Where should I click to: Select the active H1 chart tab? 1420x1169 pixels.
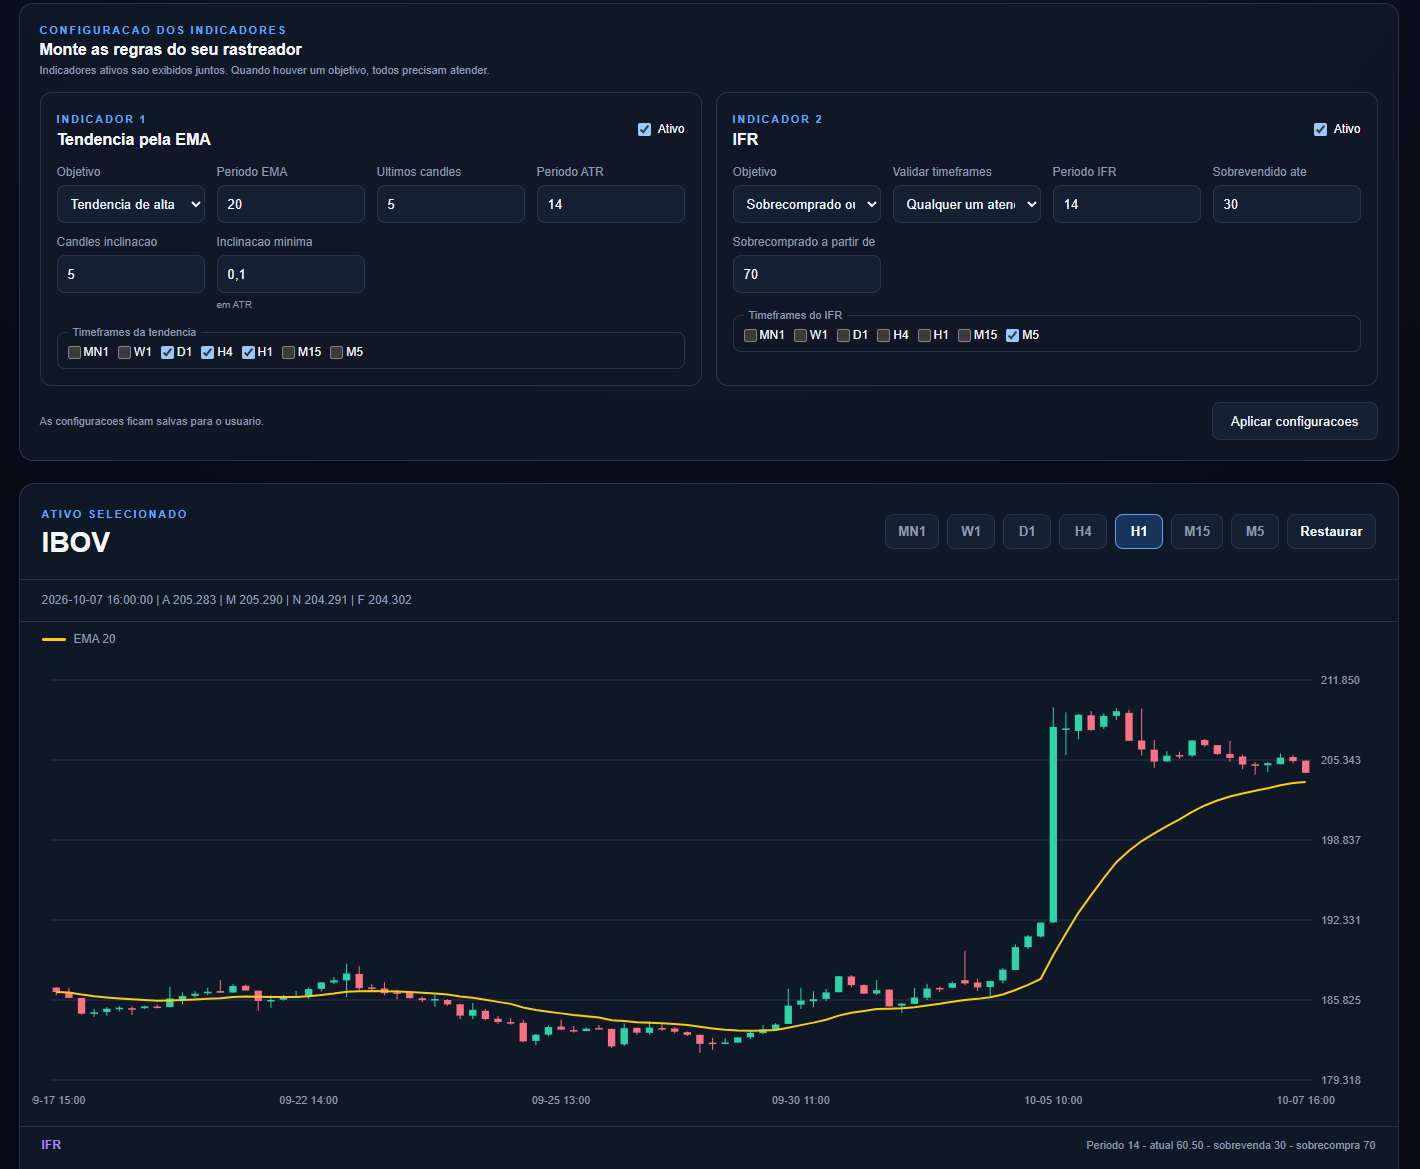pos(1139,532)
